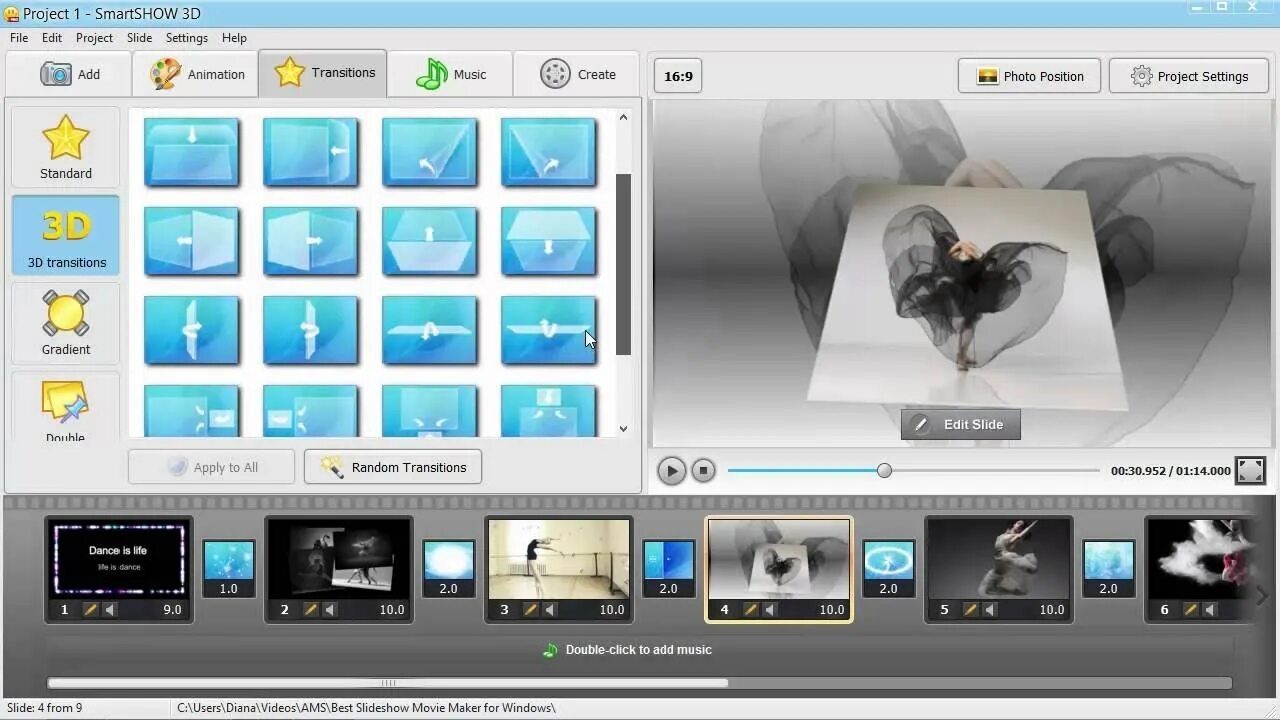1280x720 pixels.
Task: Apply Random Transitions
Action: point(393,467)
